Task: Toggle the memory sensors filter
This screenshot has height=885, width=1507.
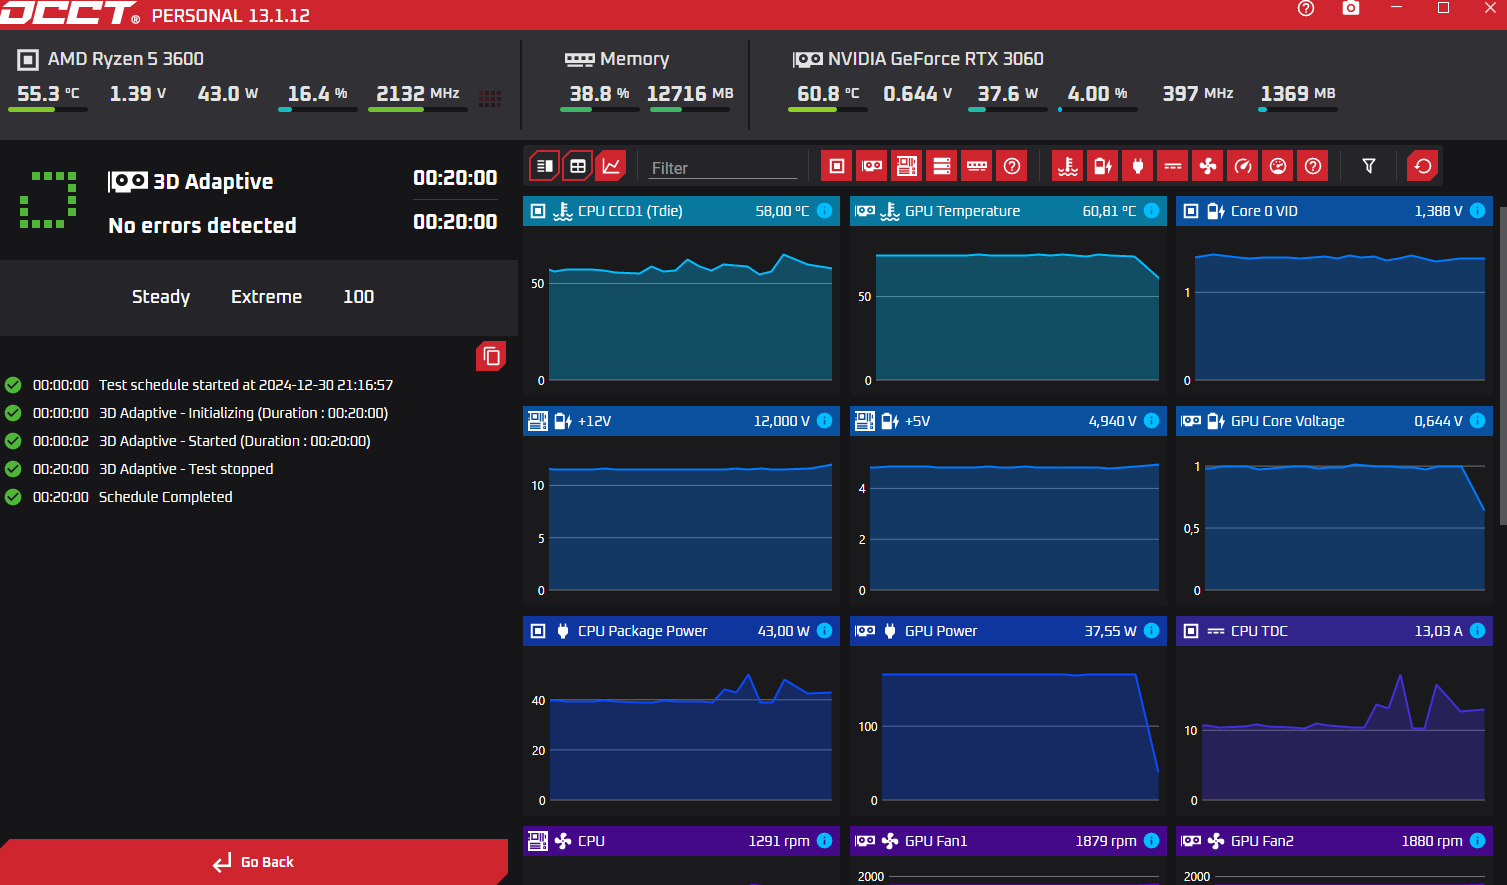Action: [x=977, y=166]
